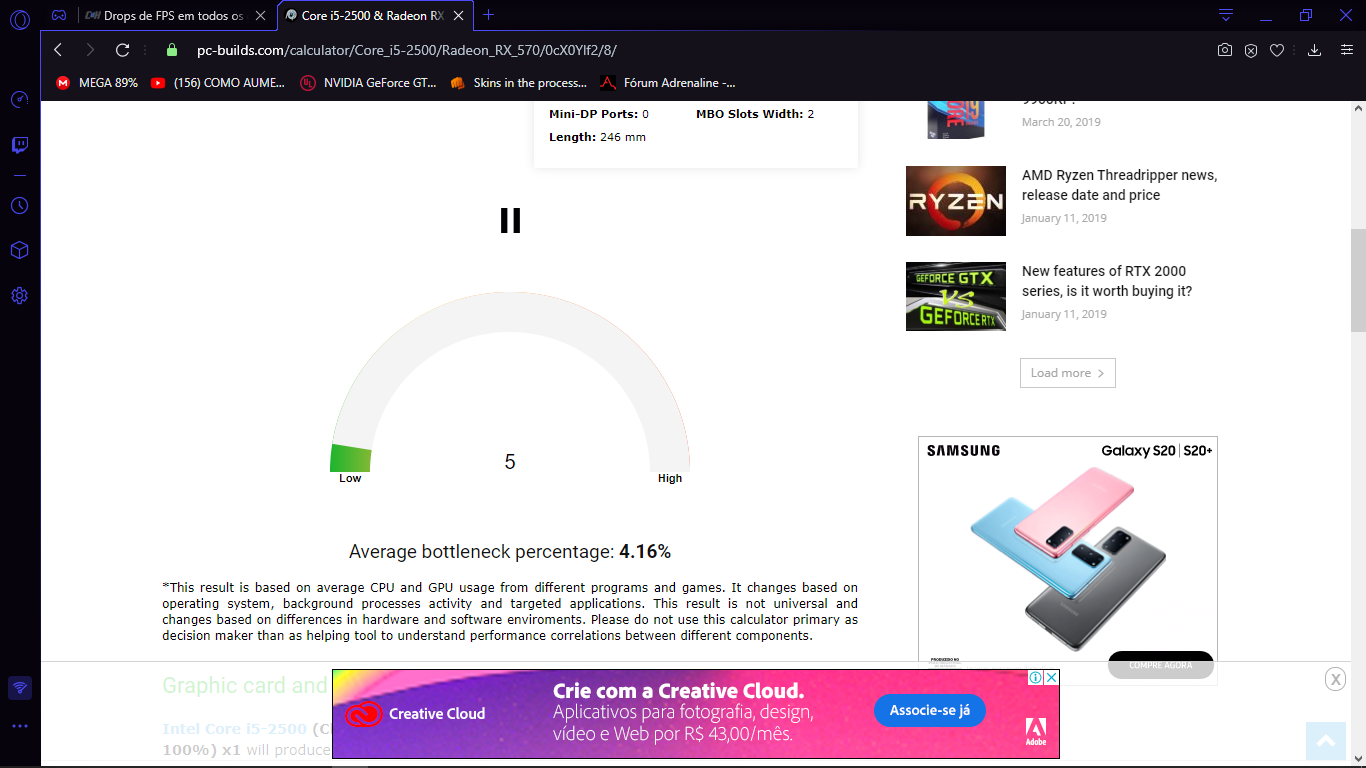Open the GX Corner gamepad icon

(59, 15)
